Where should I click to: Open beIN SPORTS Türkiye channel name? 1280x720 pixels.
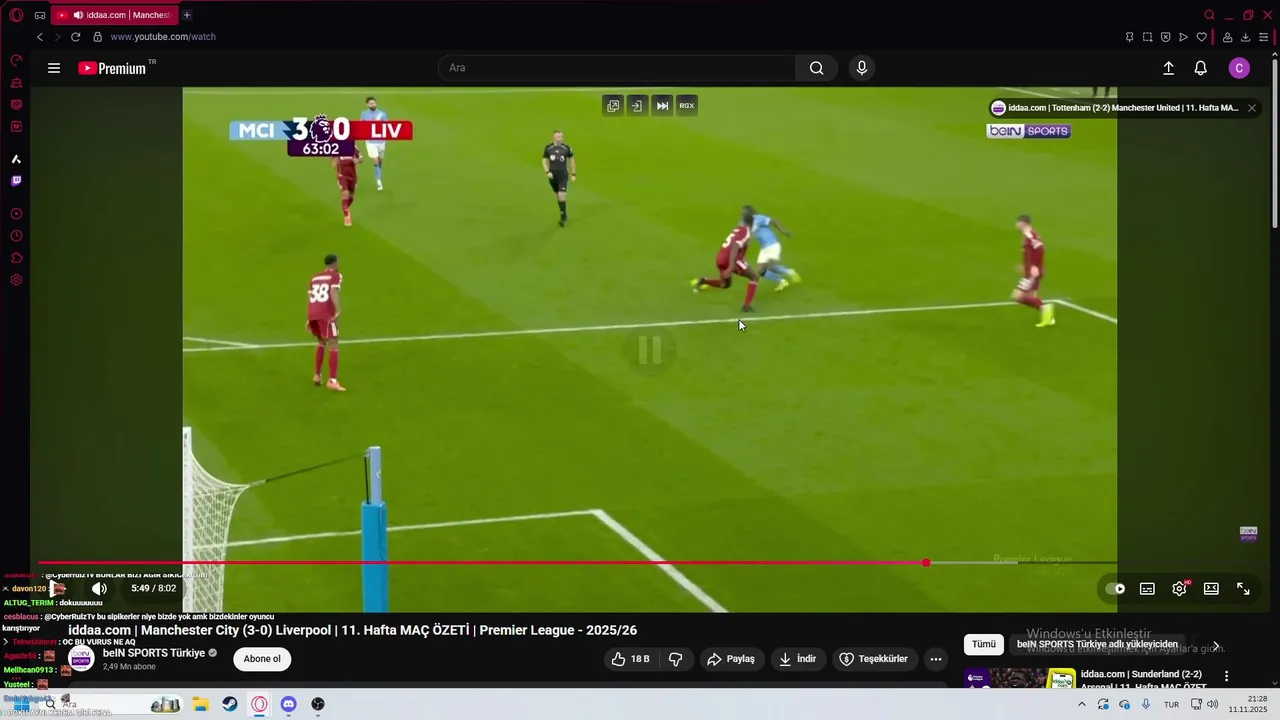[x=154, y=653]
